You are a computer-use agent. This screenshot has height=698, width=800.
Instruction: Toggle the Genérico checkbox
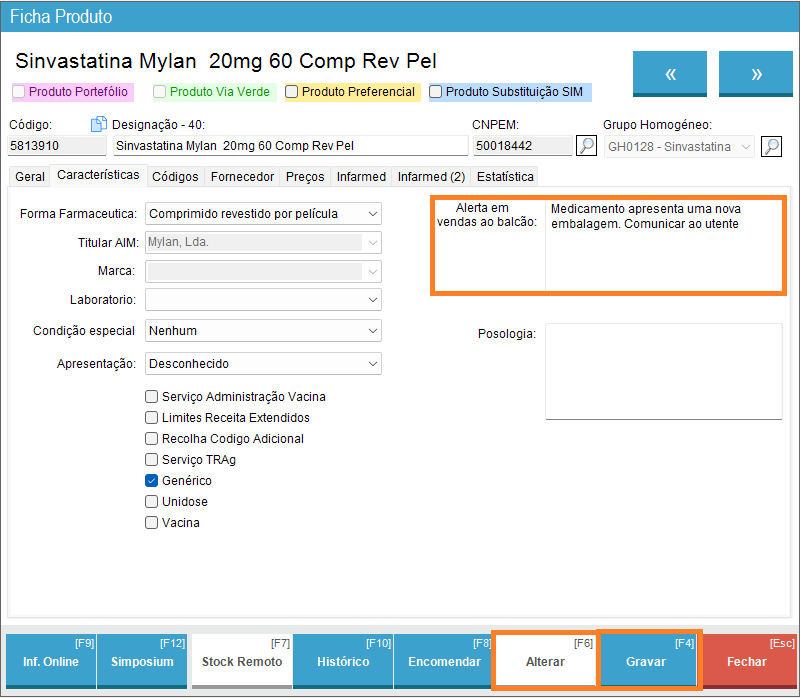pyautogui.click(x=152, y=481)
